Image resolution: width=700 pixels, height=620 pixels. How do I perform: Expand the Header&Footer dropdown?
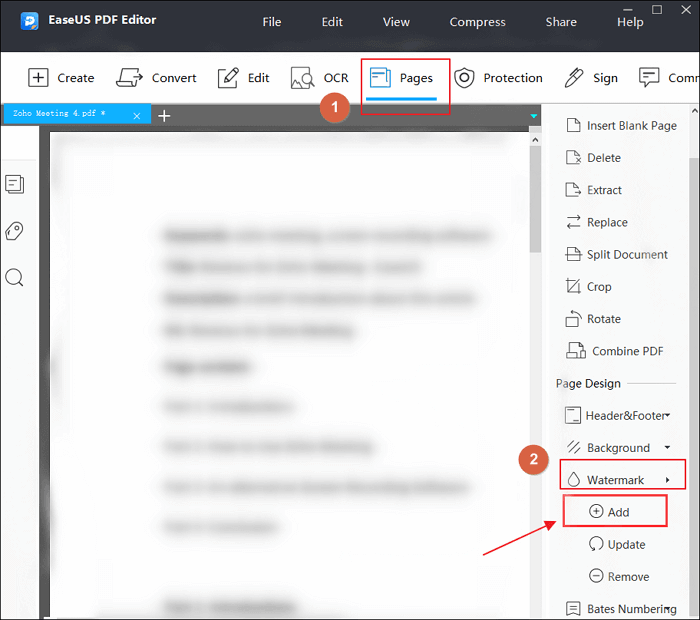click(x=667, y=415)
